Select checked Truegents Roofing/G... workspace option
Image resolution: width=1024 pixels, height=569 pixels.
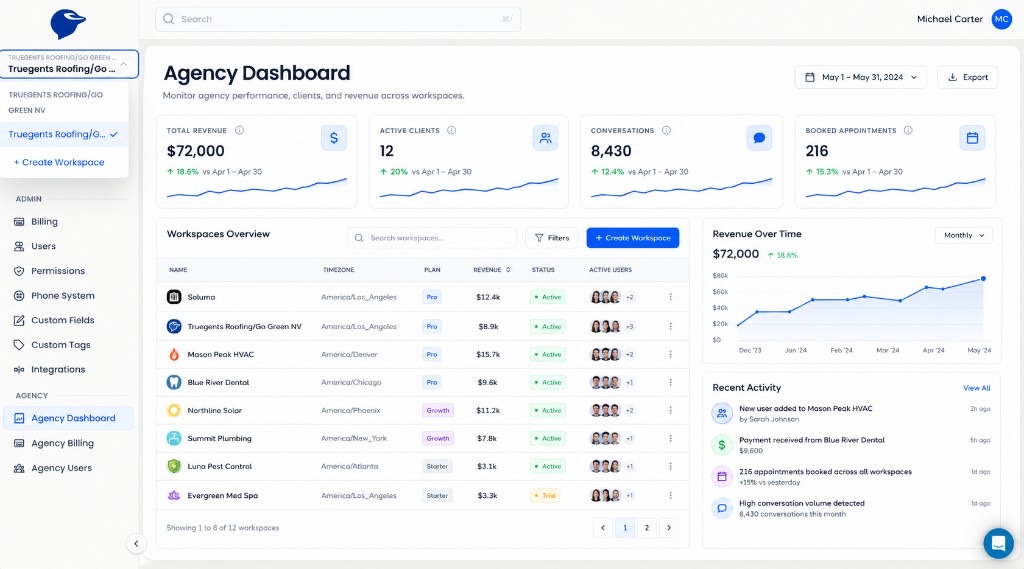click(x=63, y=134)
